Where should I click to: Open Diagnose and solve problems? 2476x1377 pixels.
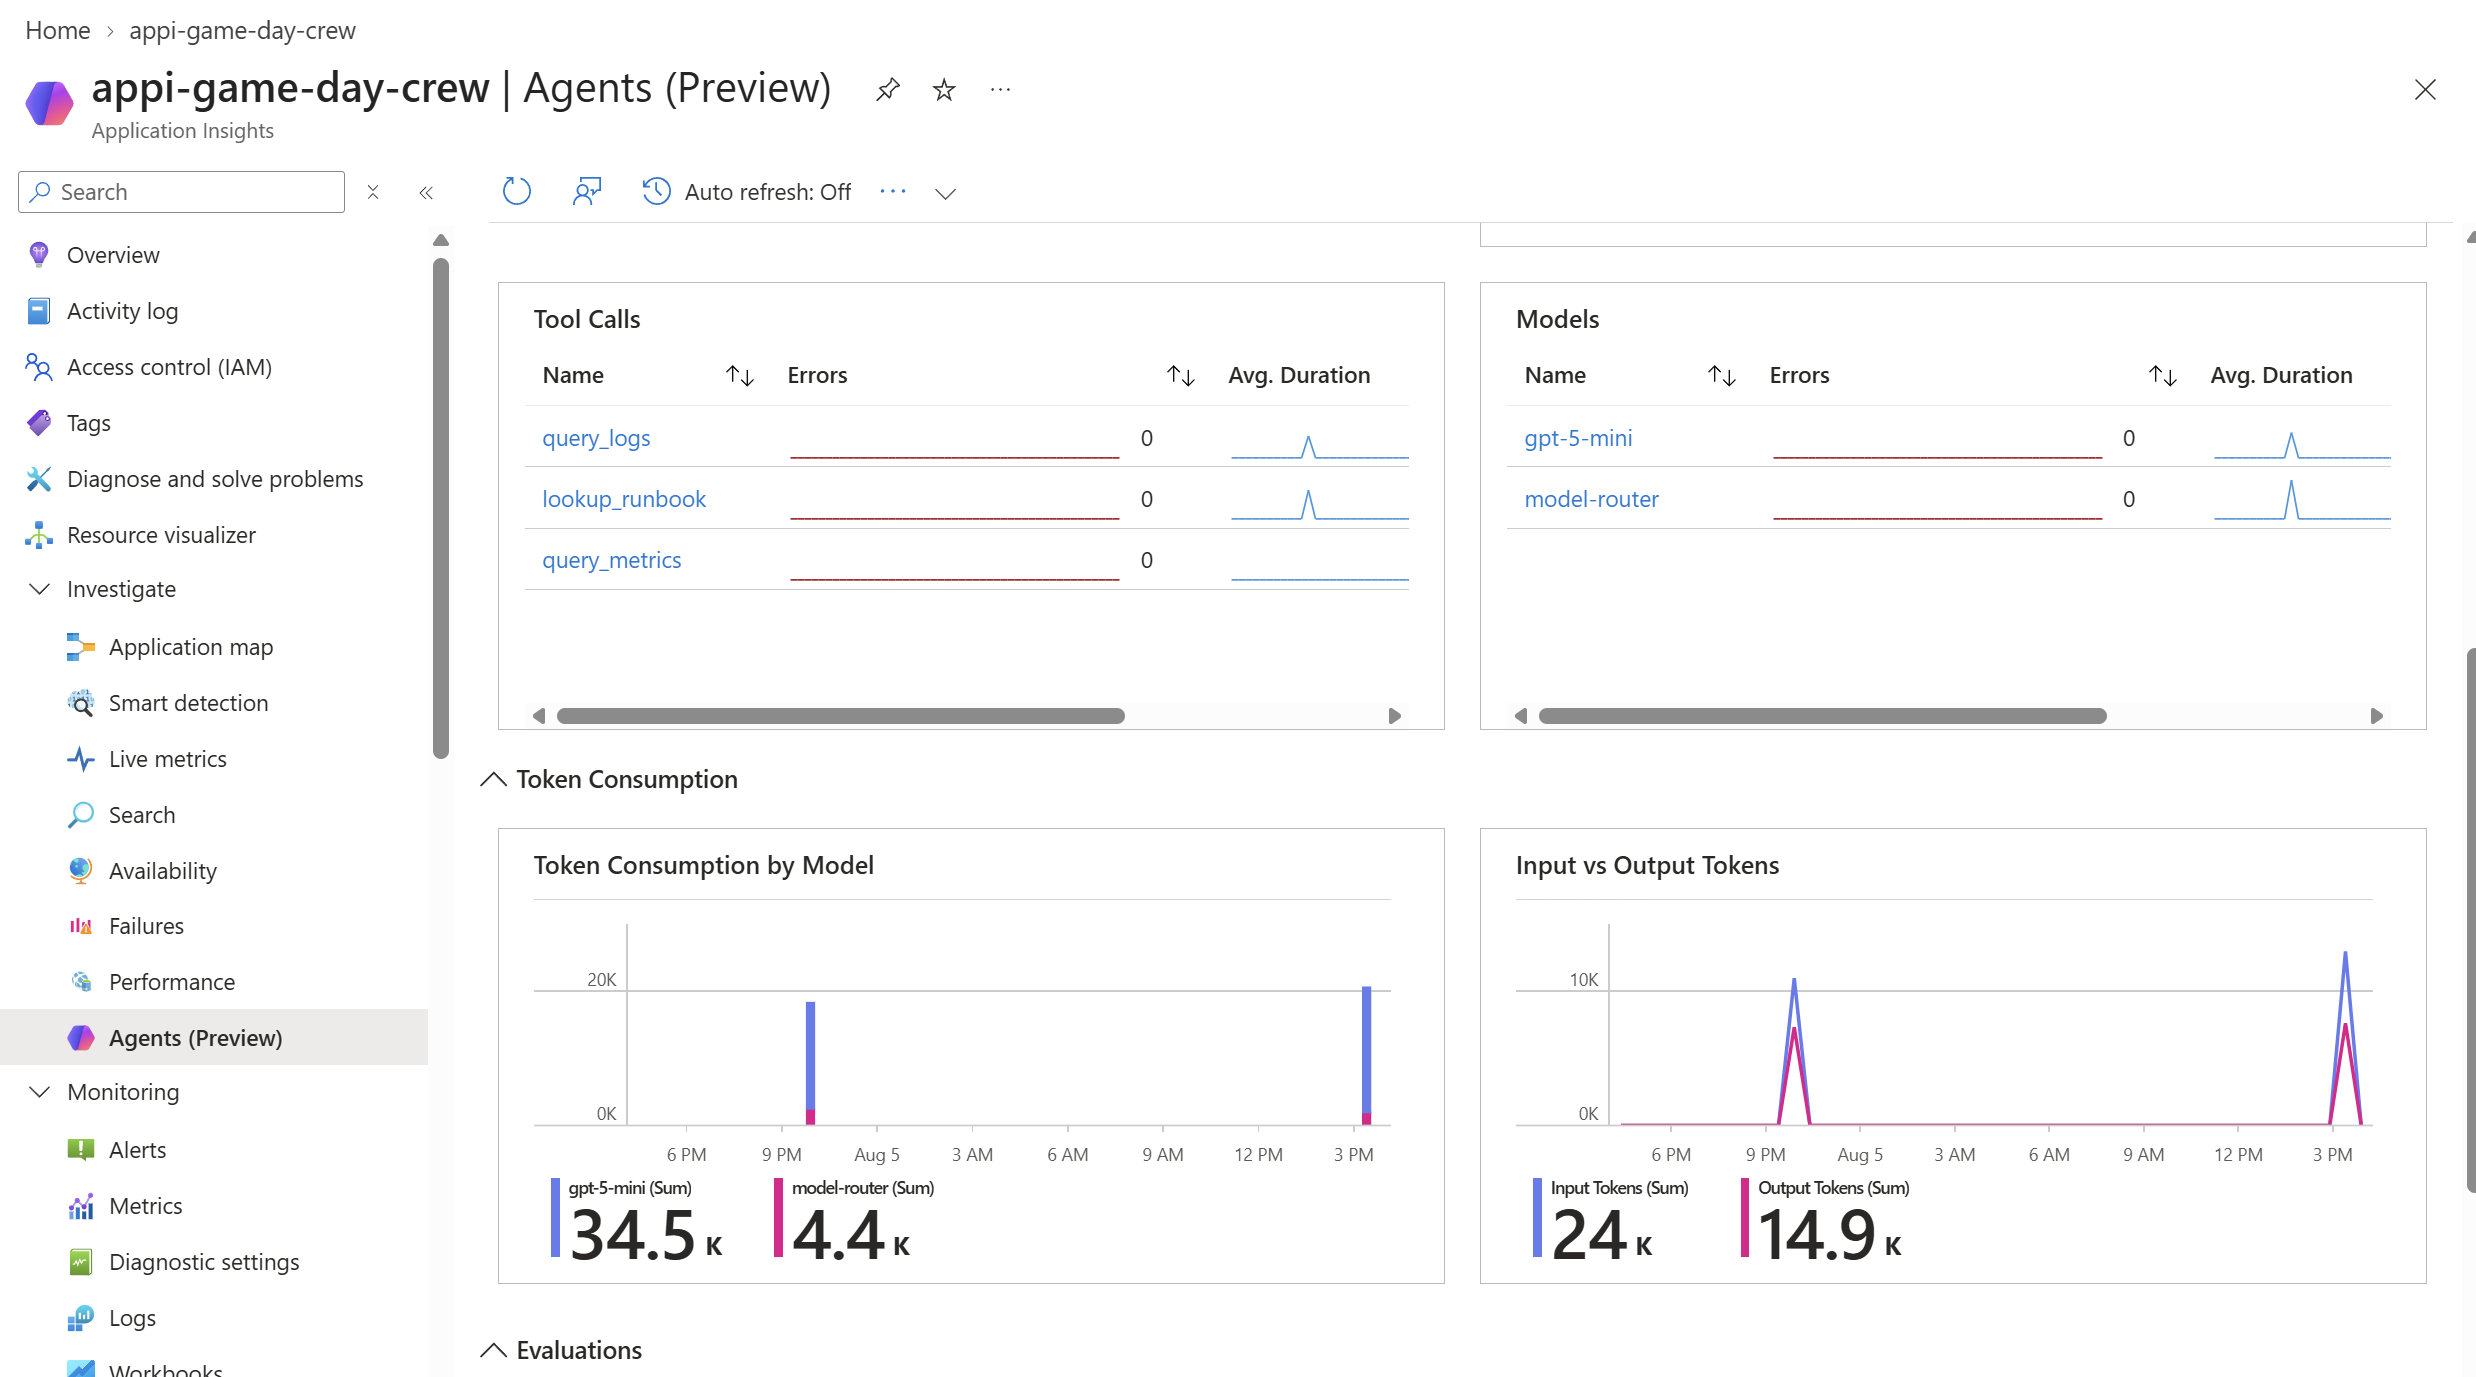point(214,479)
